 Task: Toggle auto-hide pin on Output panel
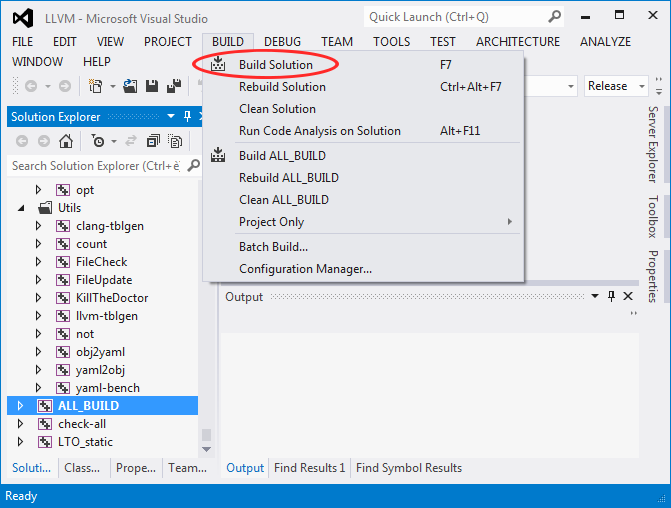(x=611, y=297)
